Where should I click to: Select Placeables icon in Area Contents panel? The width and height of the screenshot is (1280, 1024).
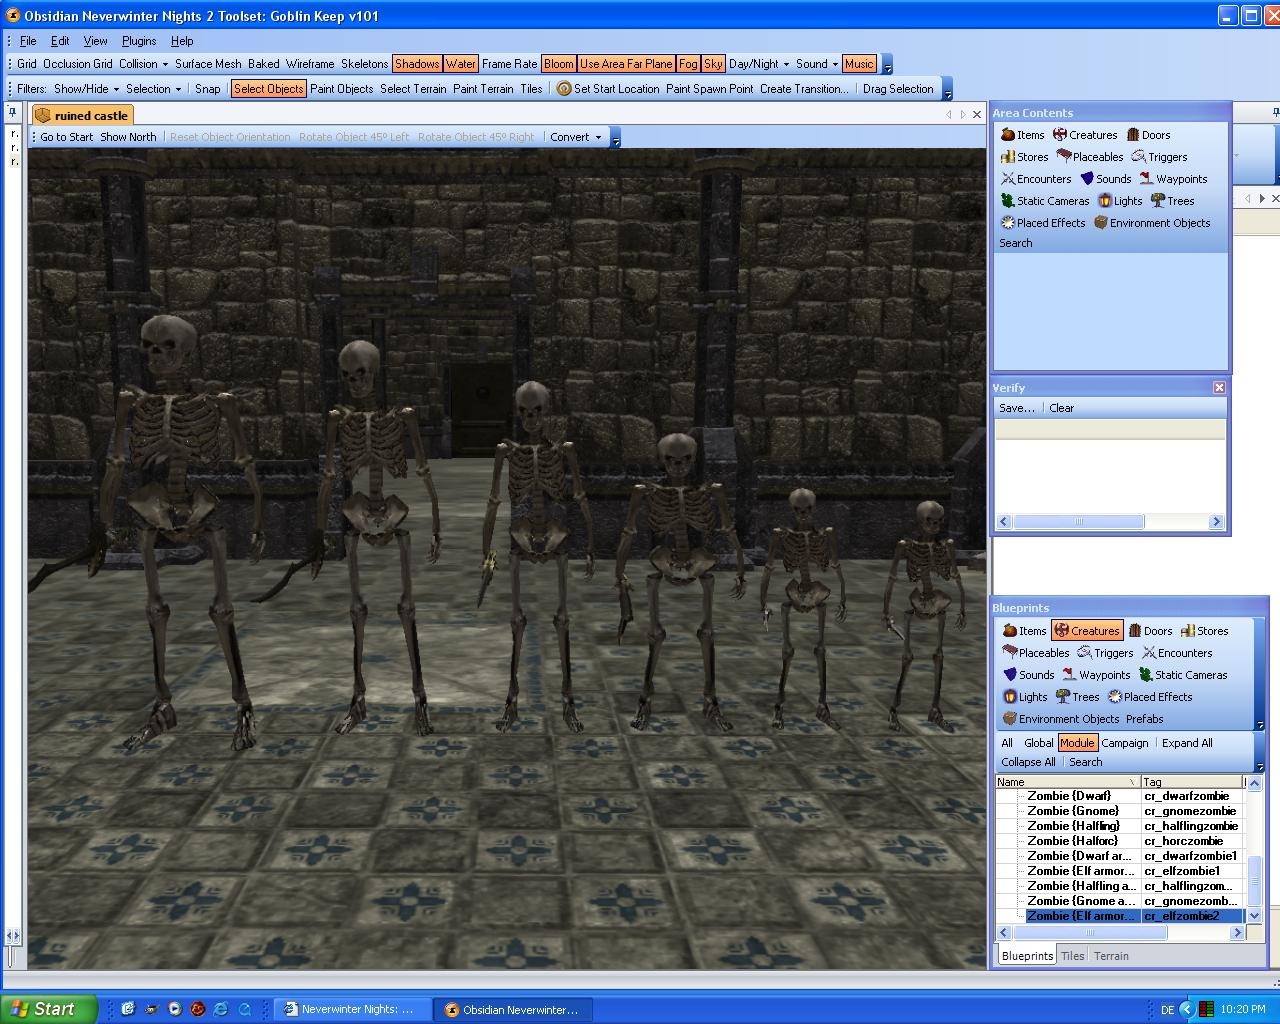(1065, 157)
